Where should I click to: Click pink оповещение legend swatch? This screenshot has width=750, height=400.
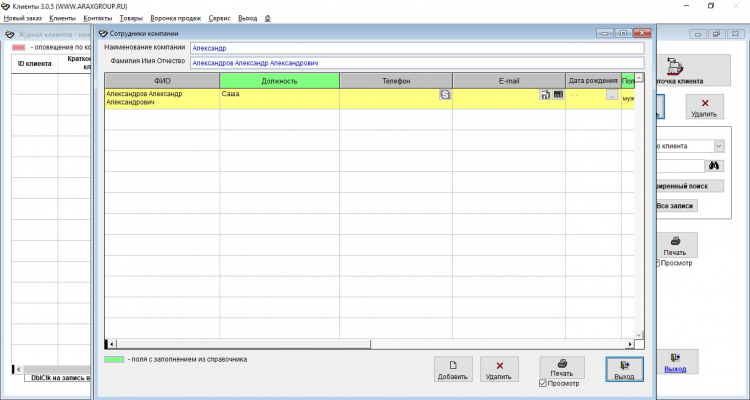18,47
